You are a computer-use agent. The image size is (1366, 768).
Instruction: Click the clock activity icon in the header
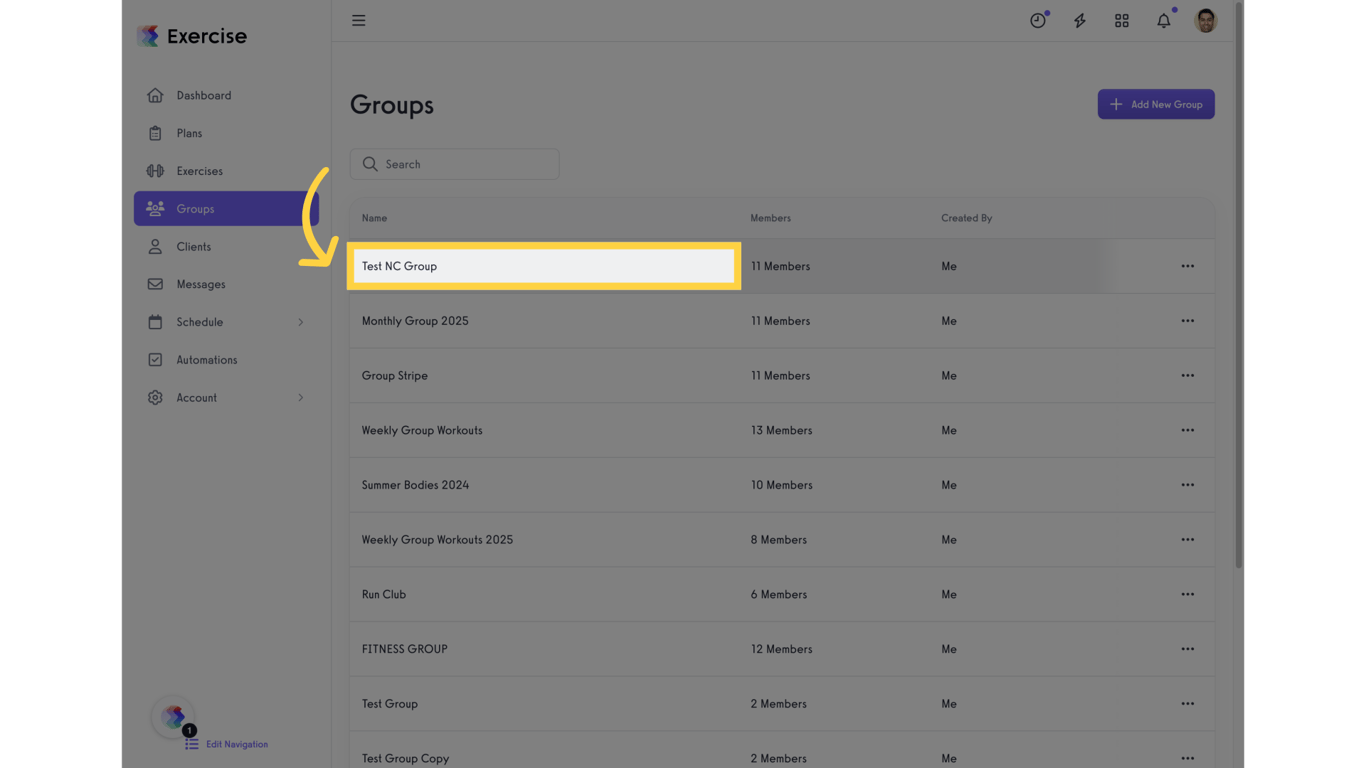click(1038, 20)
